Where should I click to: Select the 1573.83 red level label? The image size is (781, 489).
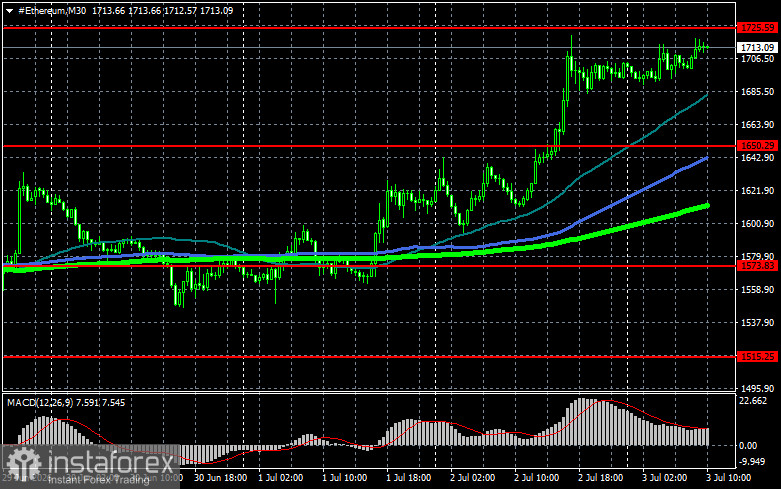click(757, 266)
